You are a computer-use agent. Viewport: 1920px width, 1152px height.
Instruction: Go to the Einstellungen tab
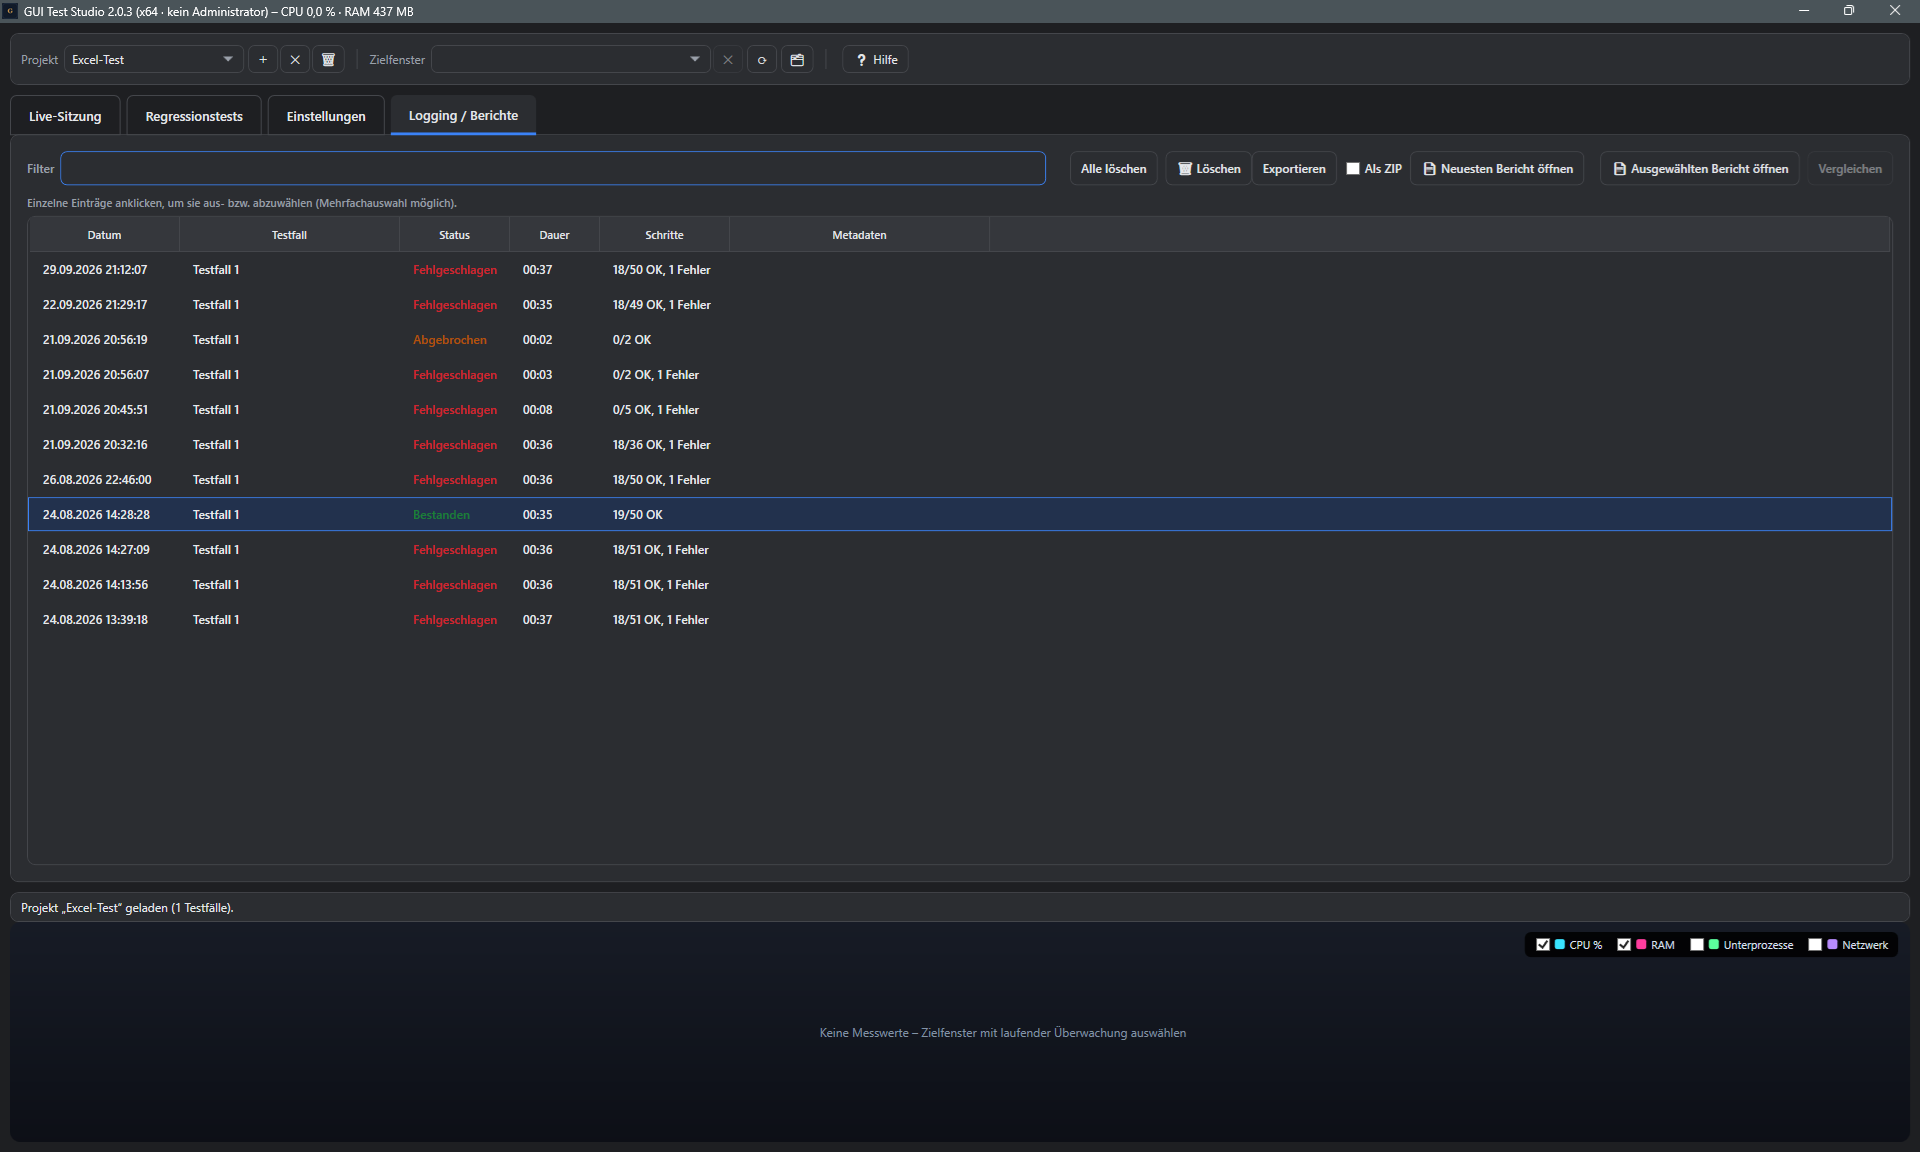point(326,116)
